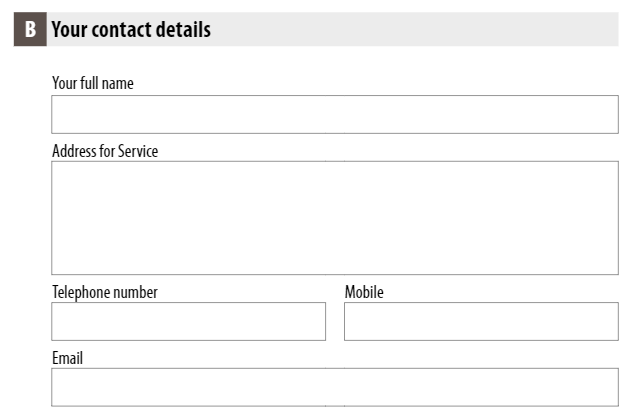Focus the Mobile number field

pos(482,322)
